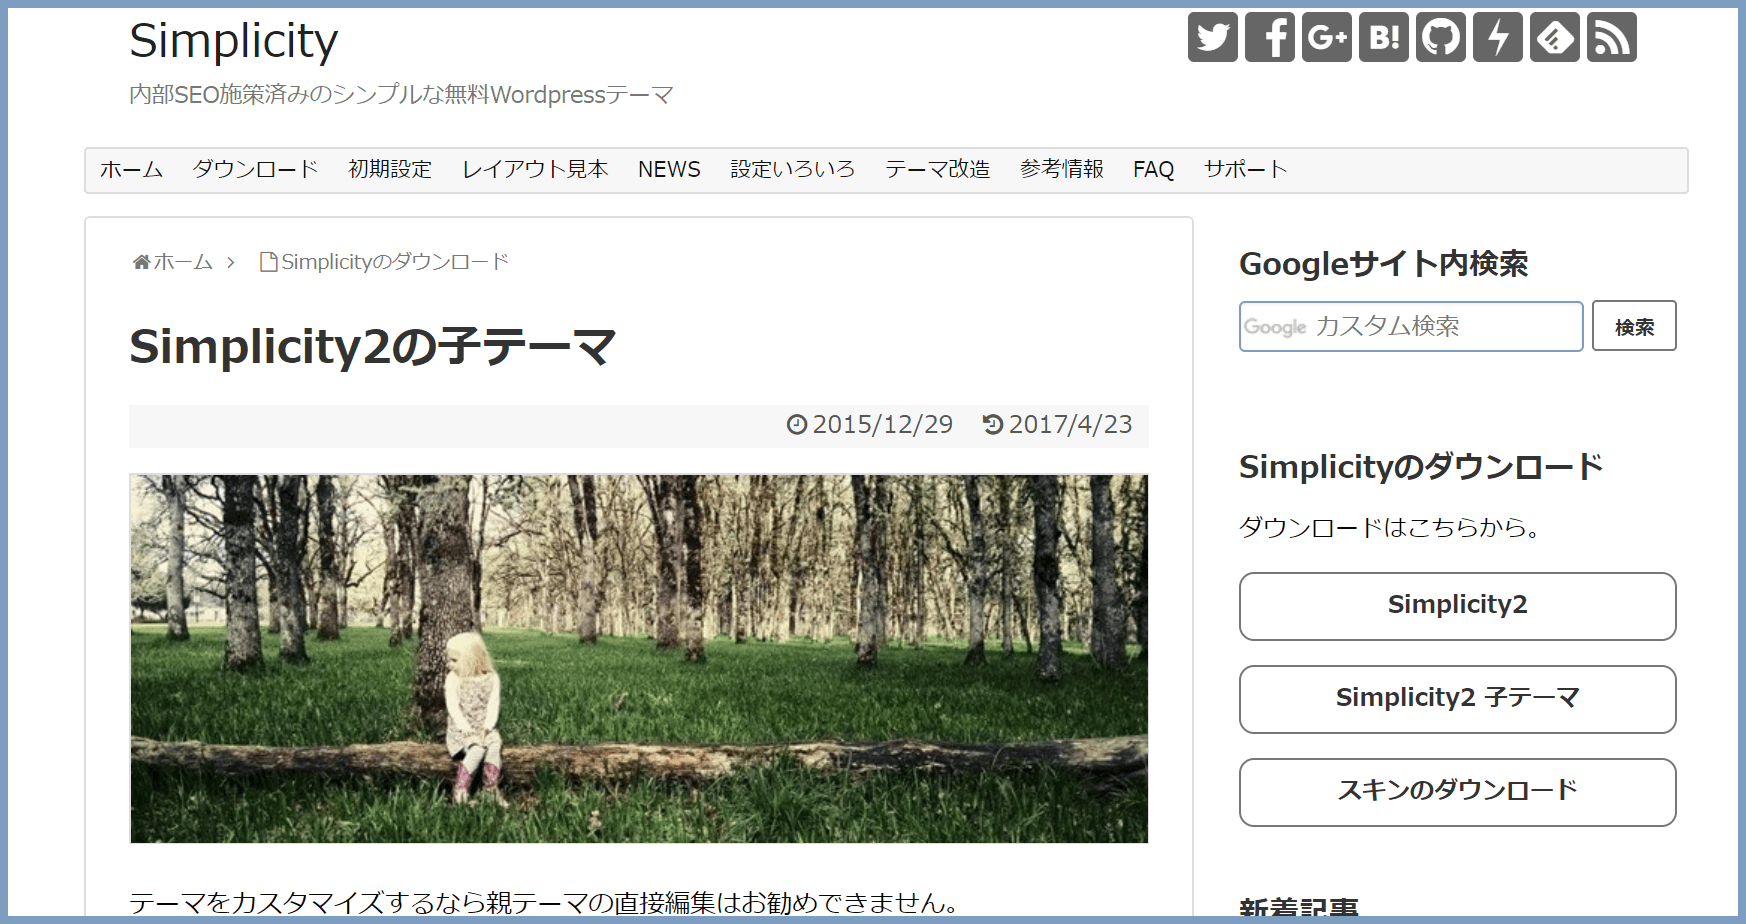Navigate to レイアウト見本 in the menu
Screen dimensions: 1746x924
[x=535, y=169]
